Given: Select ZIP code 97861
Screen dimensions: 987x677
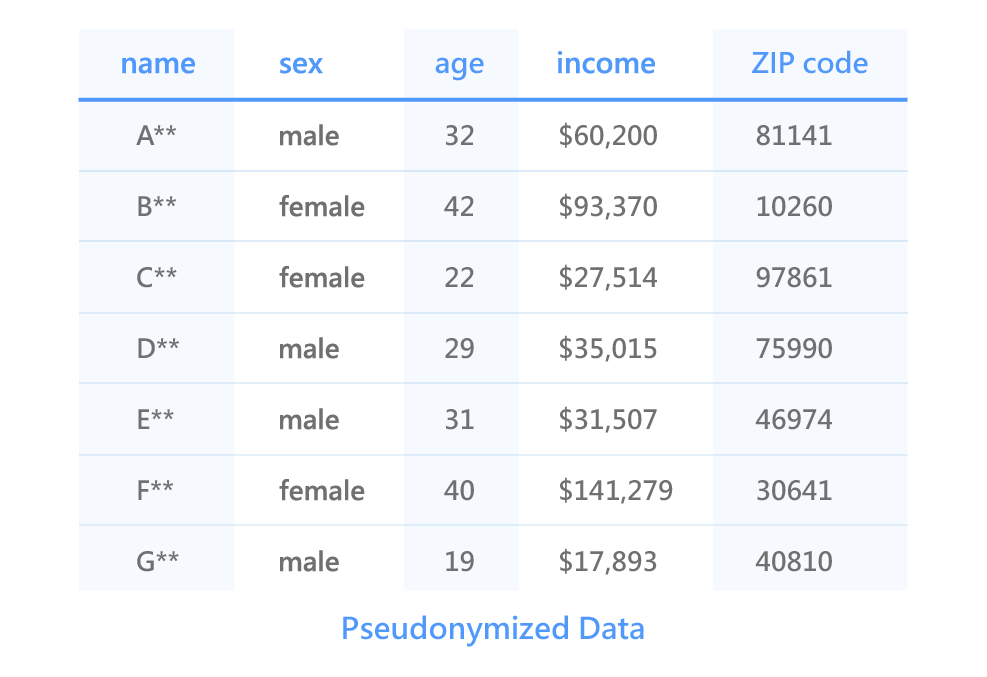Looking at the screenshot, I should pyautogui.click(x=794, y=278).
